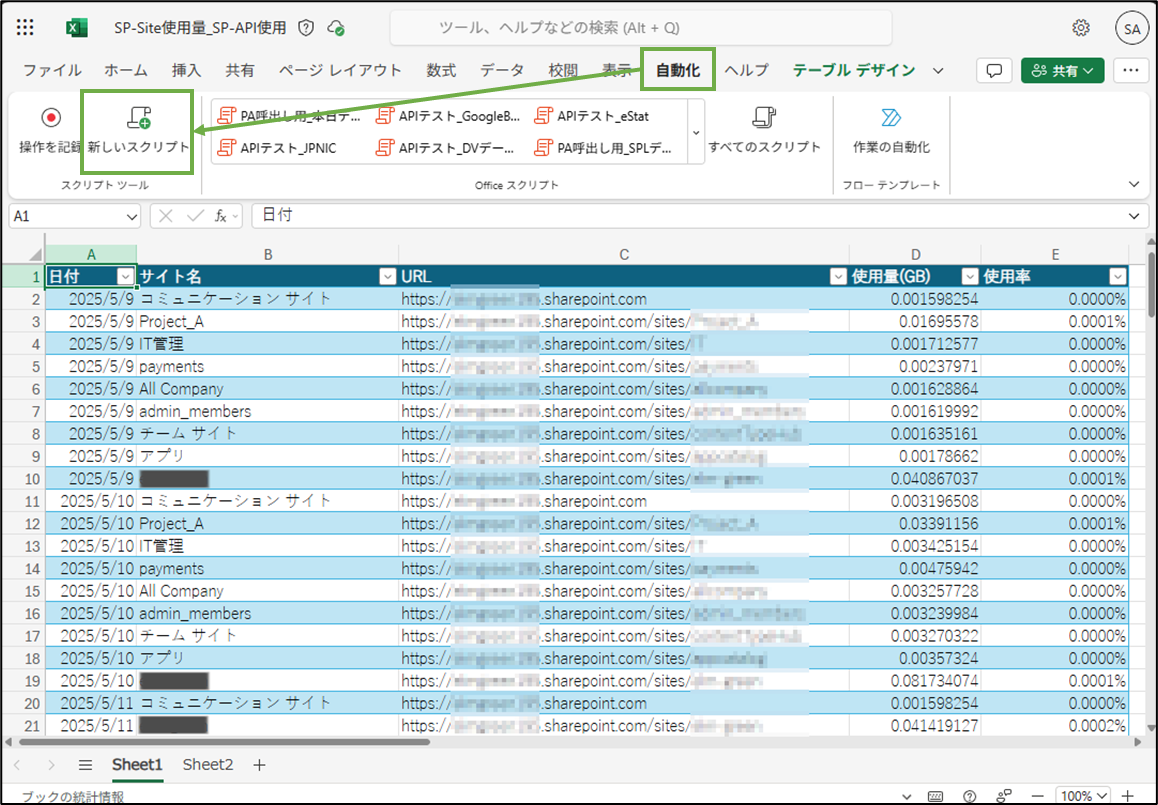Run the APIテスト_DVデー... script
This screenshot has height=805, width=1158.
point(445,148)
